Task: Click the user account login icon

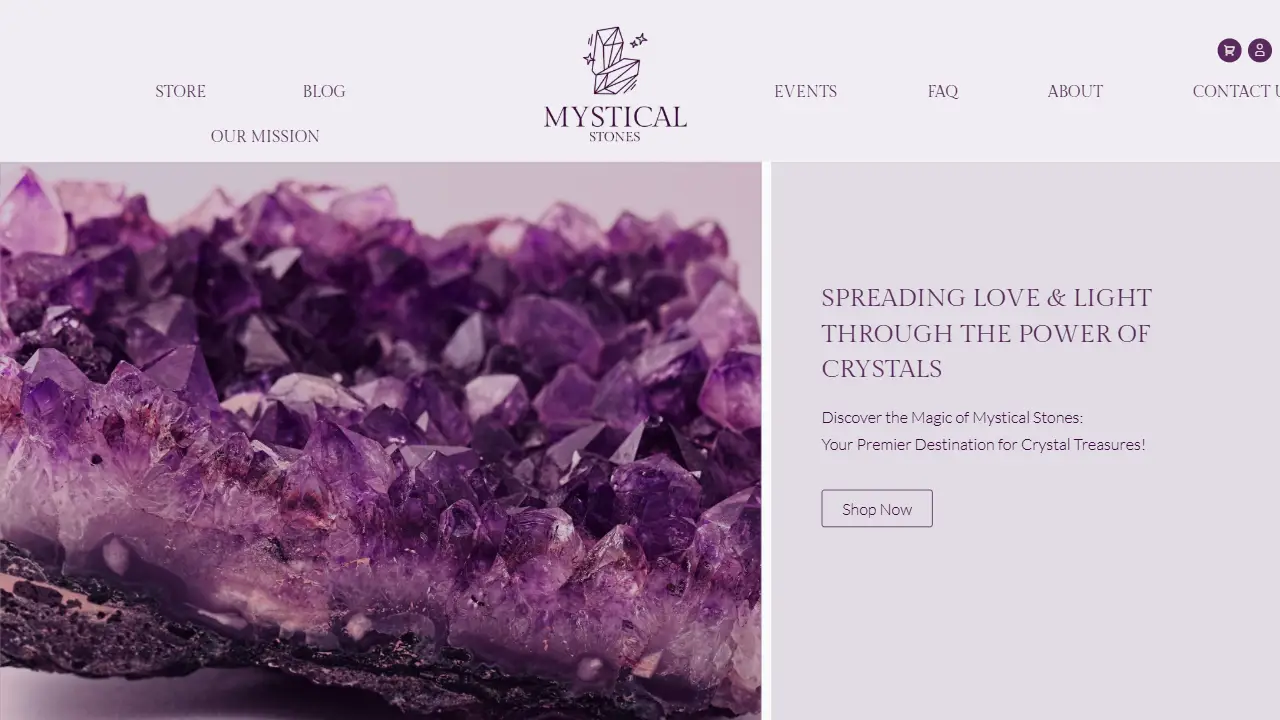Action: tap(1260, 50)
